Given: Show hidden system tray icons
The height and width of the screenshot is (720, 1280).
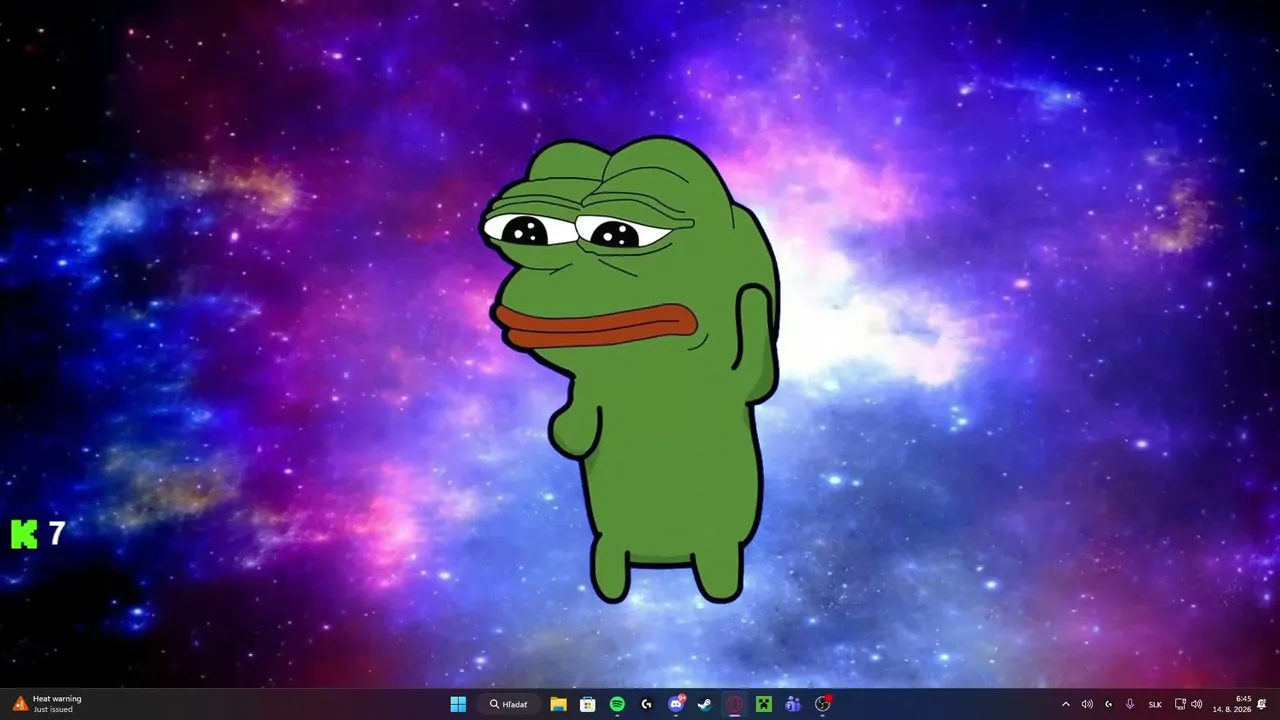Looking at the screenshot, I should [1065, 704].
